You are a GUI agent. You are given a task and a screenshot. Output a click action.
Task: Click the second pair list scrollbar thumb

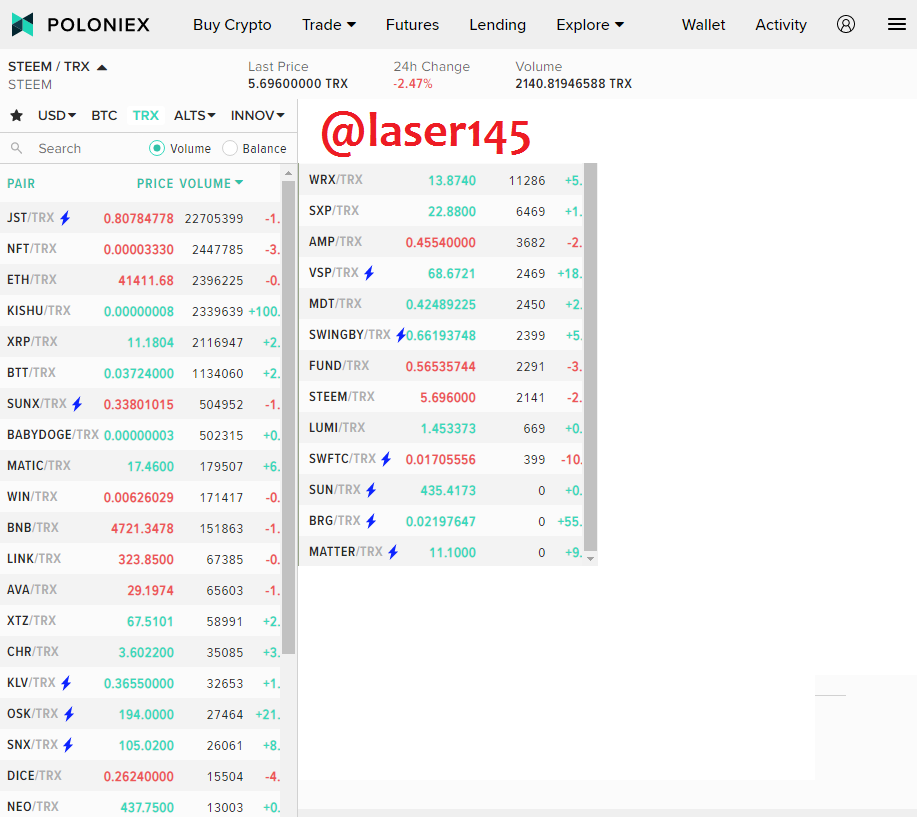click(591, 357)
